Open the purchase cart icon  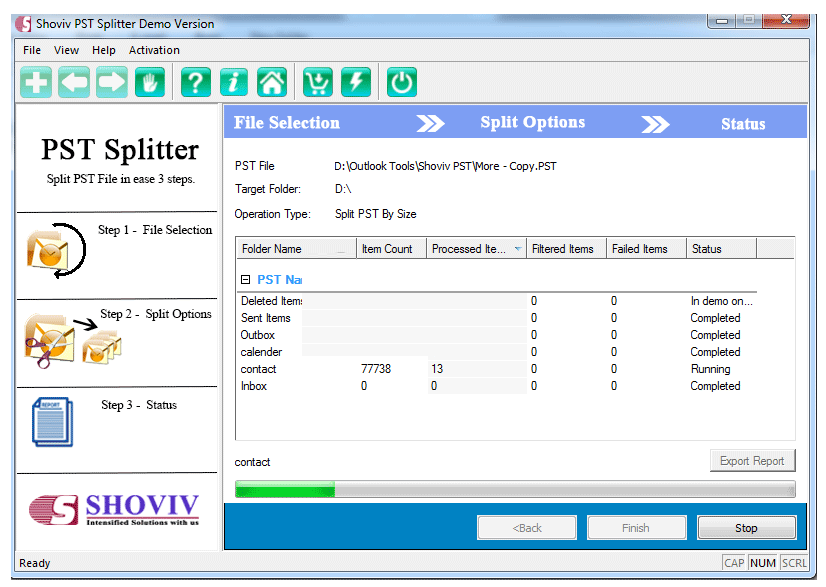(x=317, y=82)
